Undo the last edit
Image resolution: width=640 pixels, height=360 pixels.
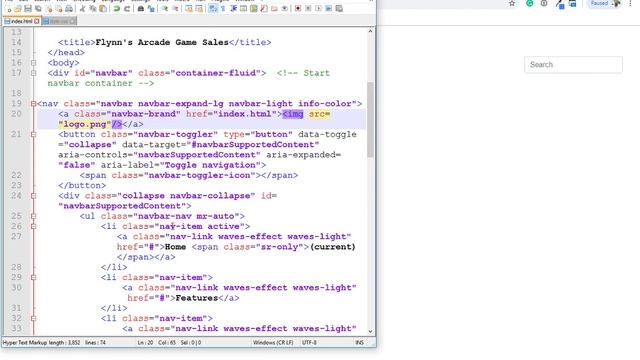click(116, 9)
